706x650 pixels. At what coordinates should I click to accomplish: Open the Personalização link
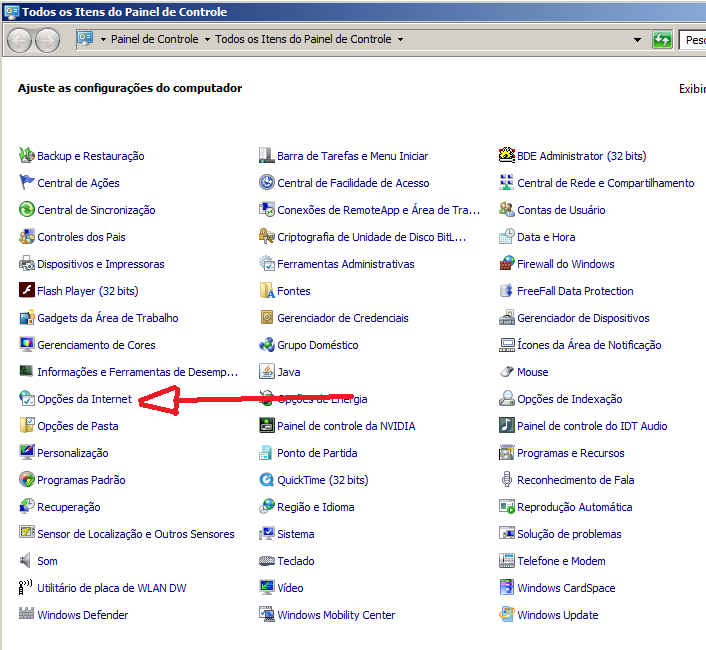coord(72,453)
